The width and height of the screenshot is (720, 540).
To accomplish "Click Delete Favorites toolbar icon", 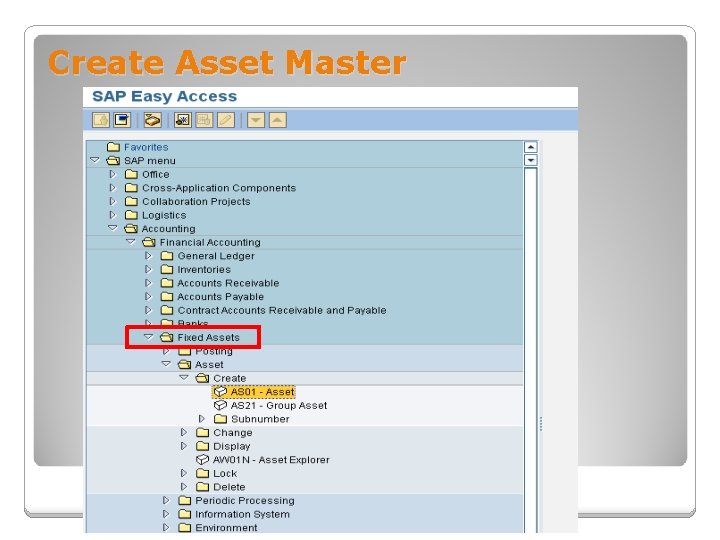I will point(204,120).
